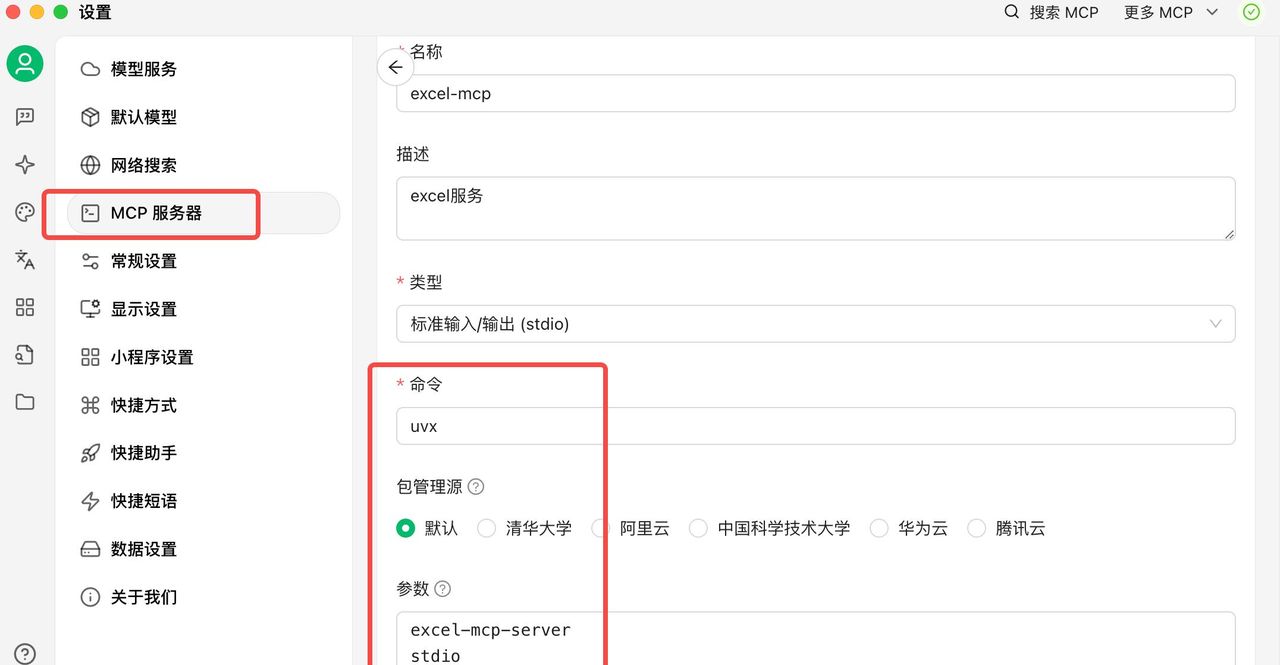1280x665 pixels.
Task: Choose 腾讯云 as package source
Action: pyautogui.click(x=977, y=528)
